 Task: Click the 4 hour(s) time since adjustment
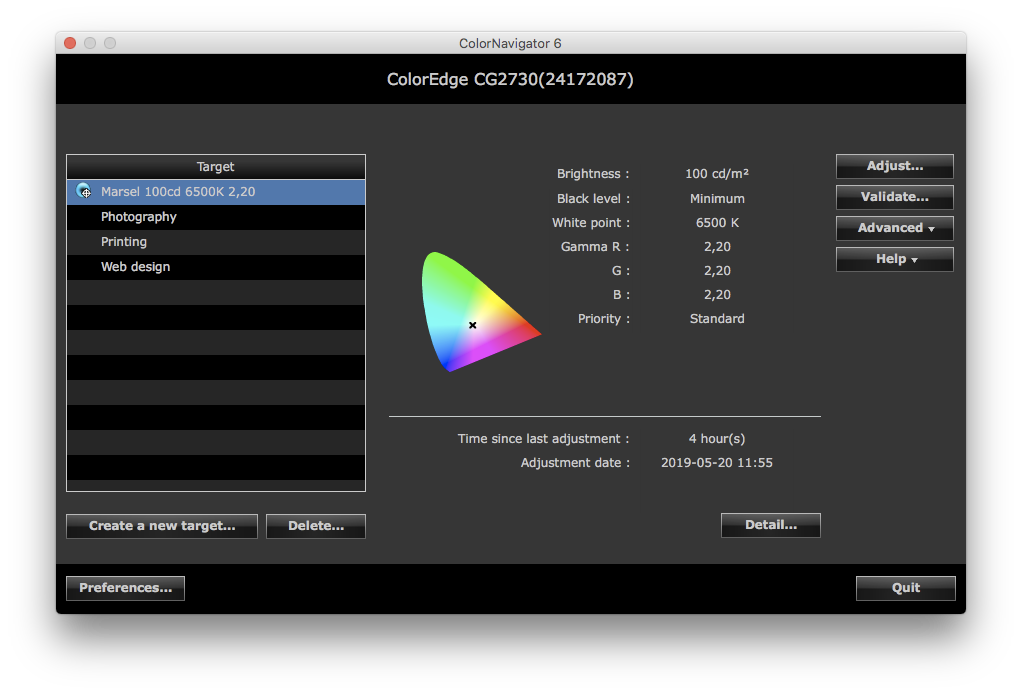pyautogui.click(x=717, y=439)
